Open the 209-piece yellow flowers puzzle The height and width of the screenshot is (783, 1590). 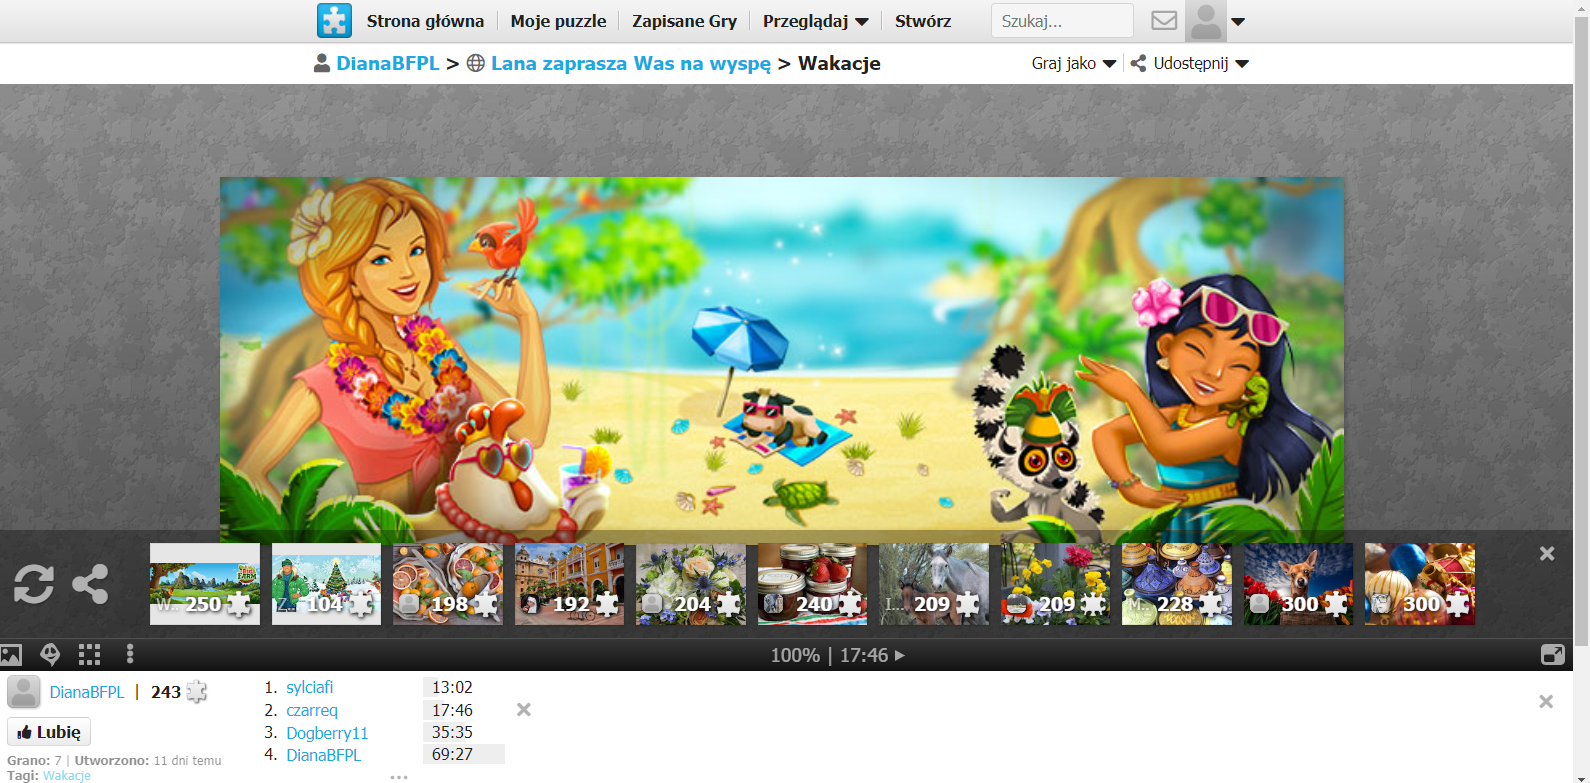point(1055,584)
